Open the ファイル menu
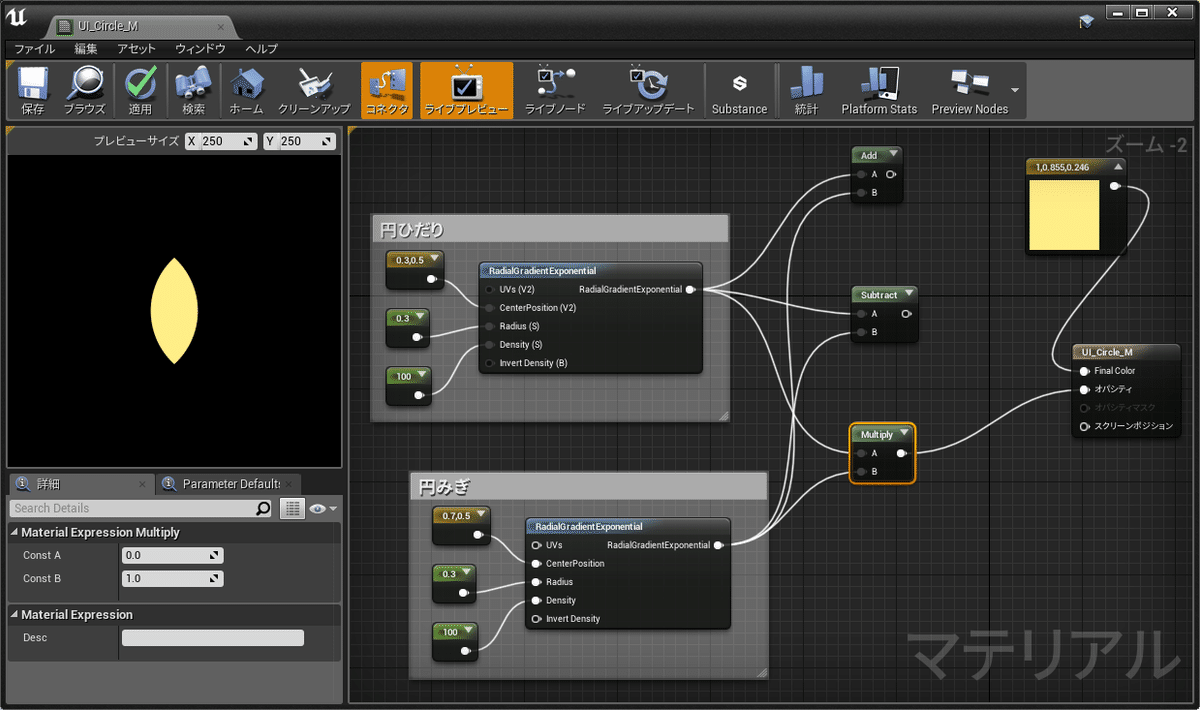Screen dimensions: 1200x710 35,48
